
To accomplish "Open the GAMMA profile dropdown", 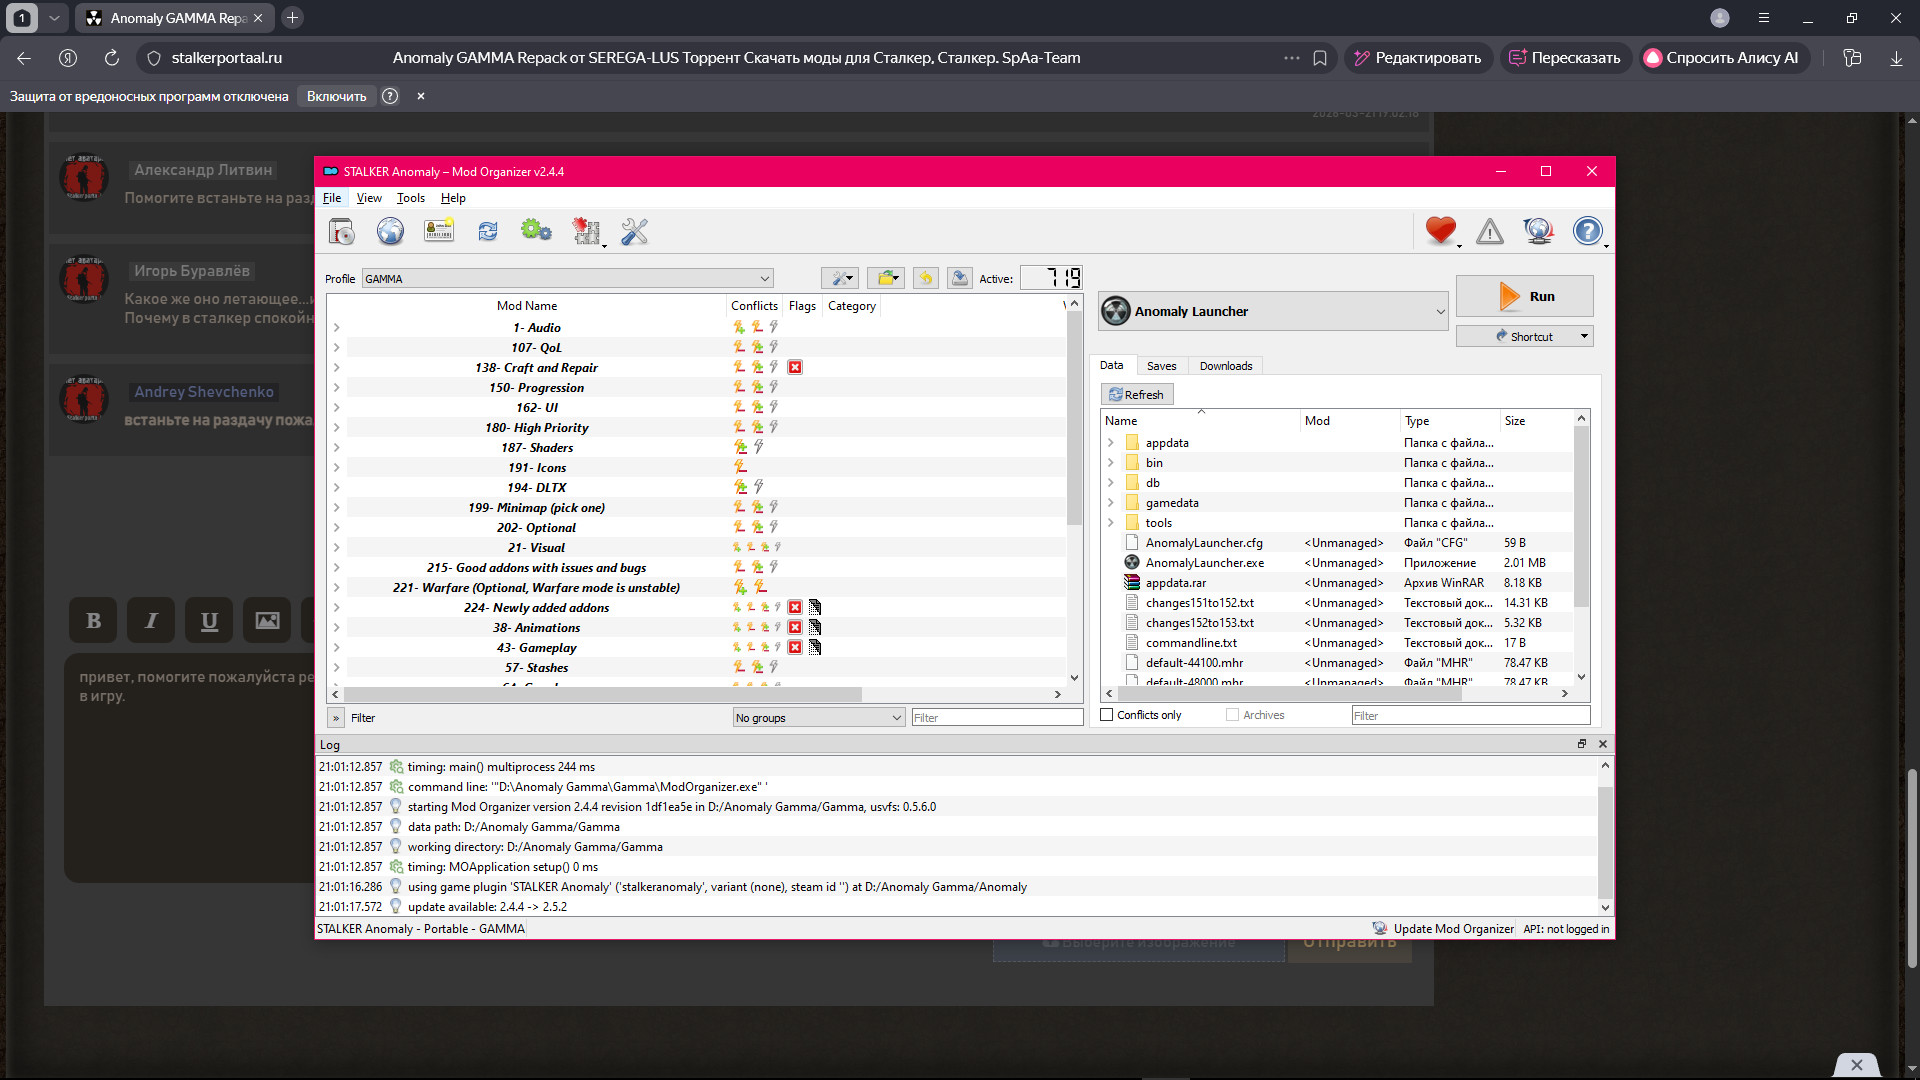I will point(568,279).
